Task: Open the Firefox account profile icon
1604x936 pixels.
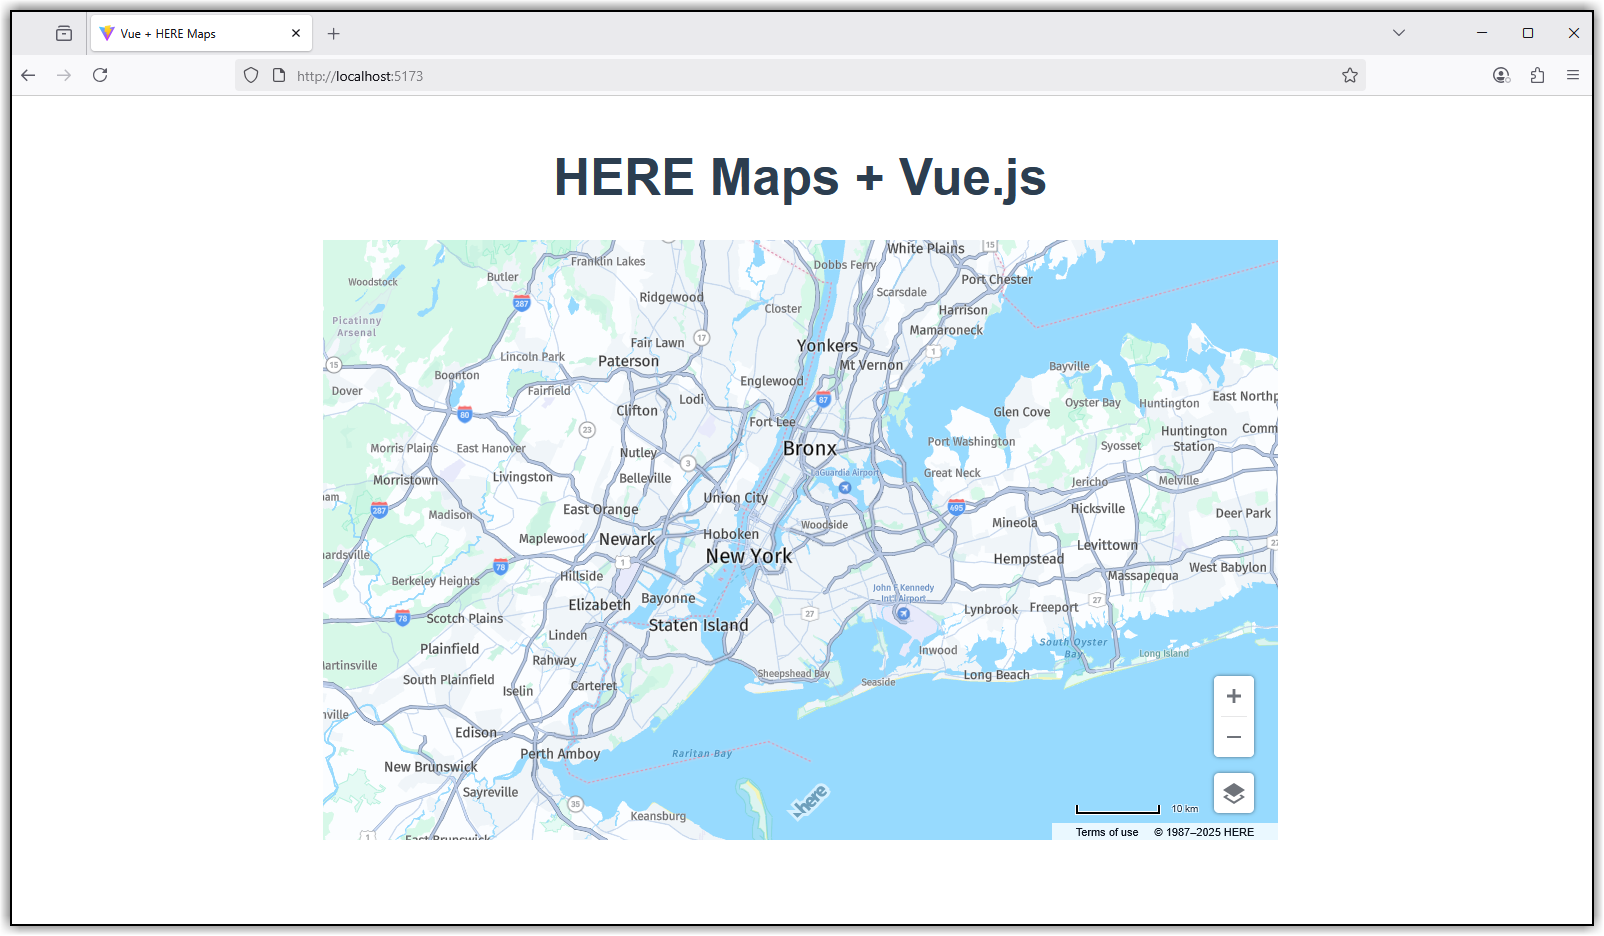Action: click(x=1500, y=74)
